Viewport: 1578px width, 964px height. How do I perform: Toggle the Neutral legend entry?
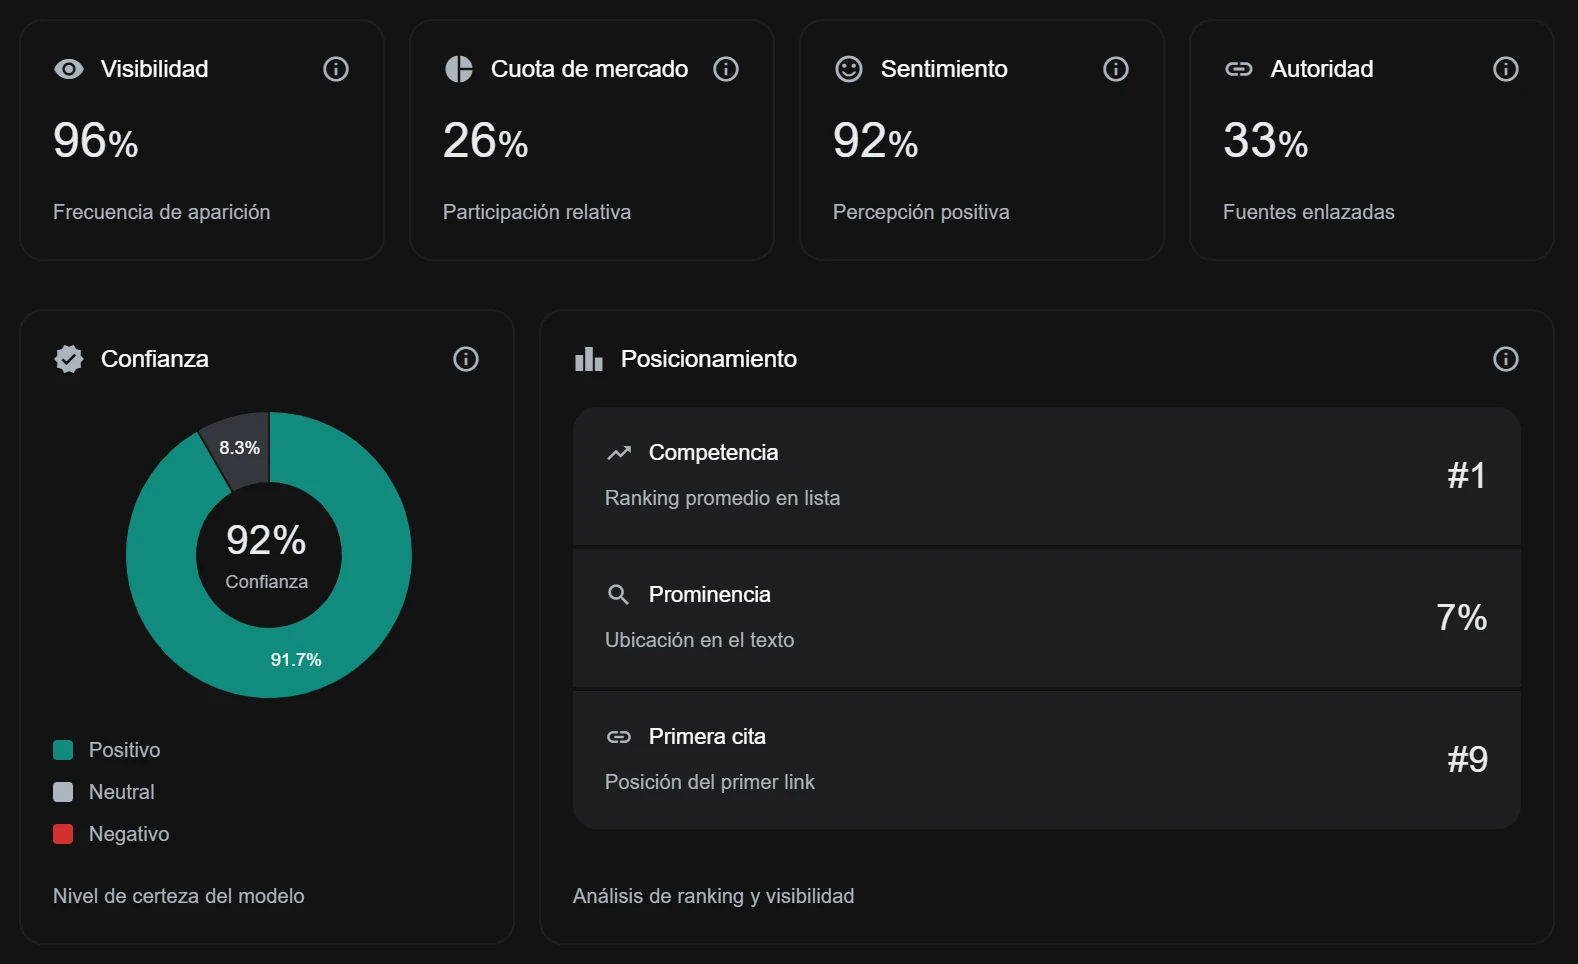coord(104,792)
